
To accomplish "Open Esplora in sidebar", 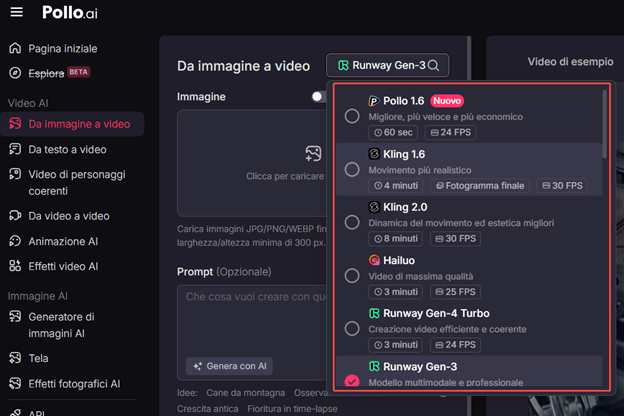I will coord(46,73).
